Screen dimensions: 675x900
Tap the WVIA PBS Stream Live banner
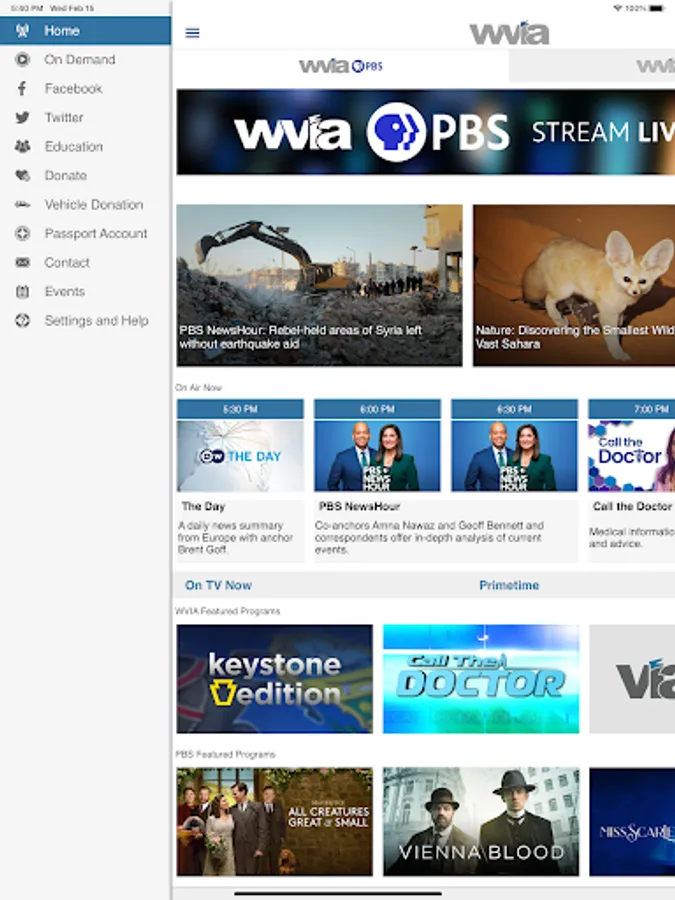tap(425, 132)
